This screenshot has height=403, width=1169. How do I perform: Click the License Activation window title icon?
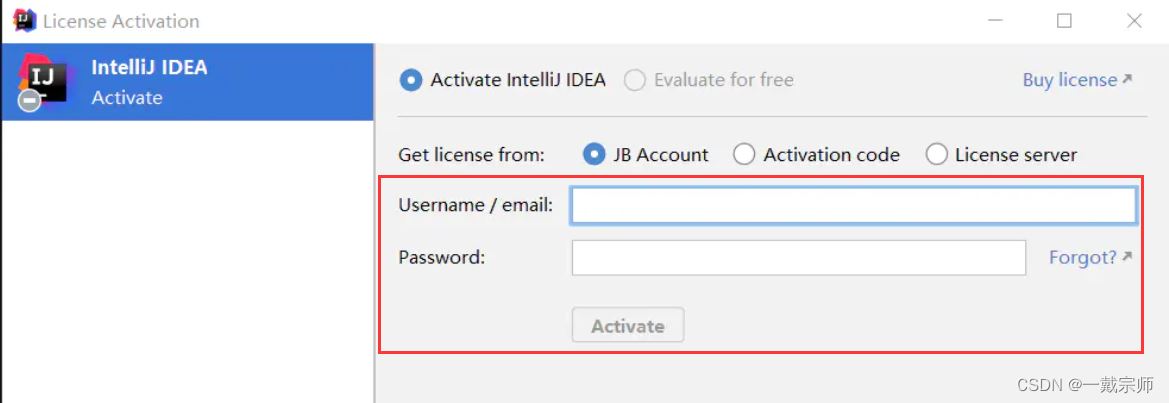tap(24, 20)
